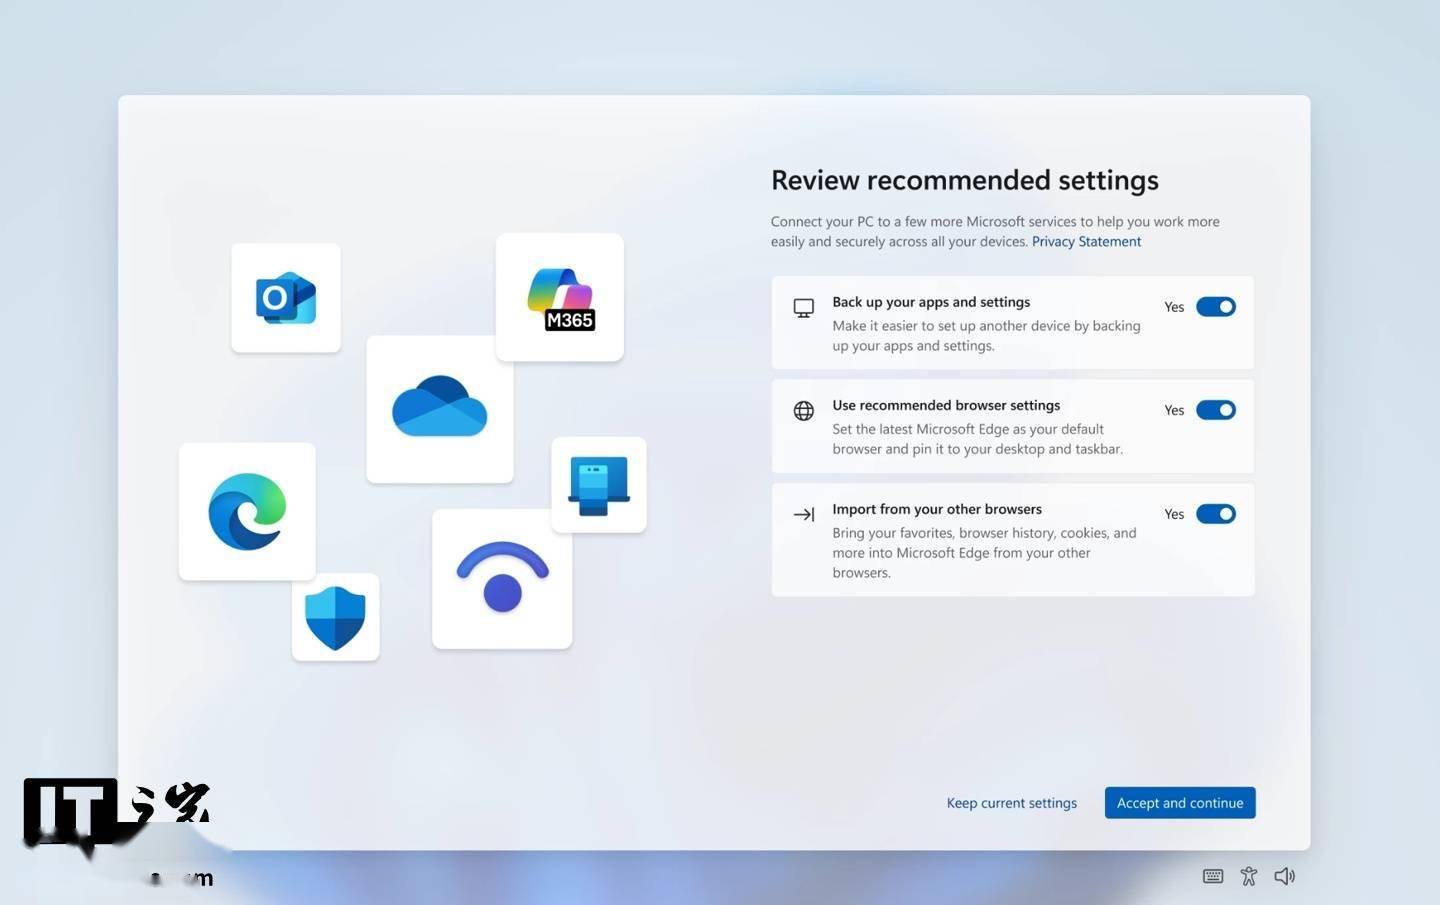Click 'Make it easier to set up another device' description
Screen dimensions: 1440x905
(986, 336)
